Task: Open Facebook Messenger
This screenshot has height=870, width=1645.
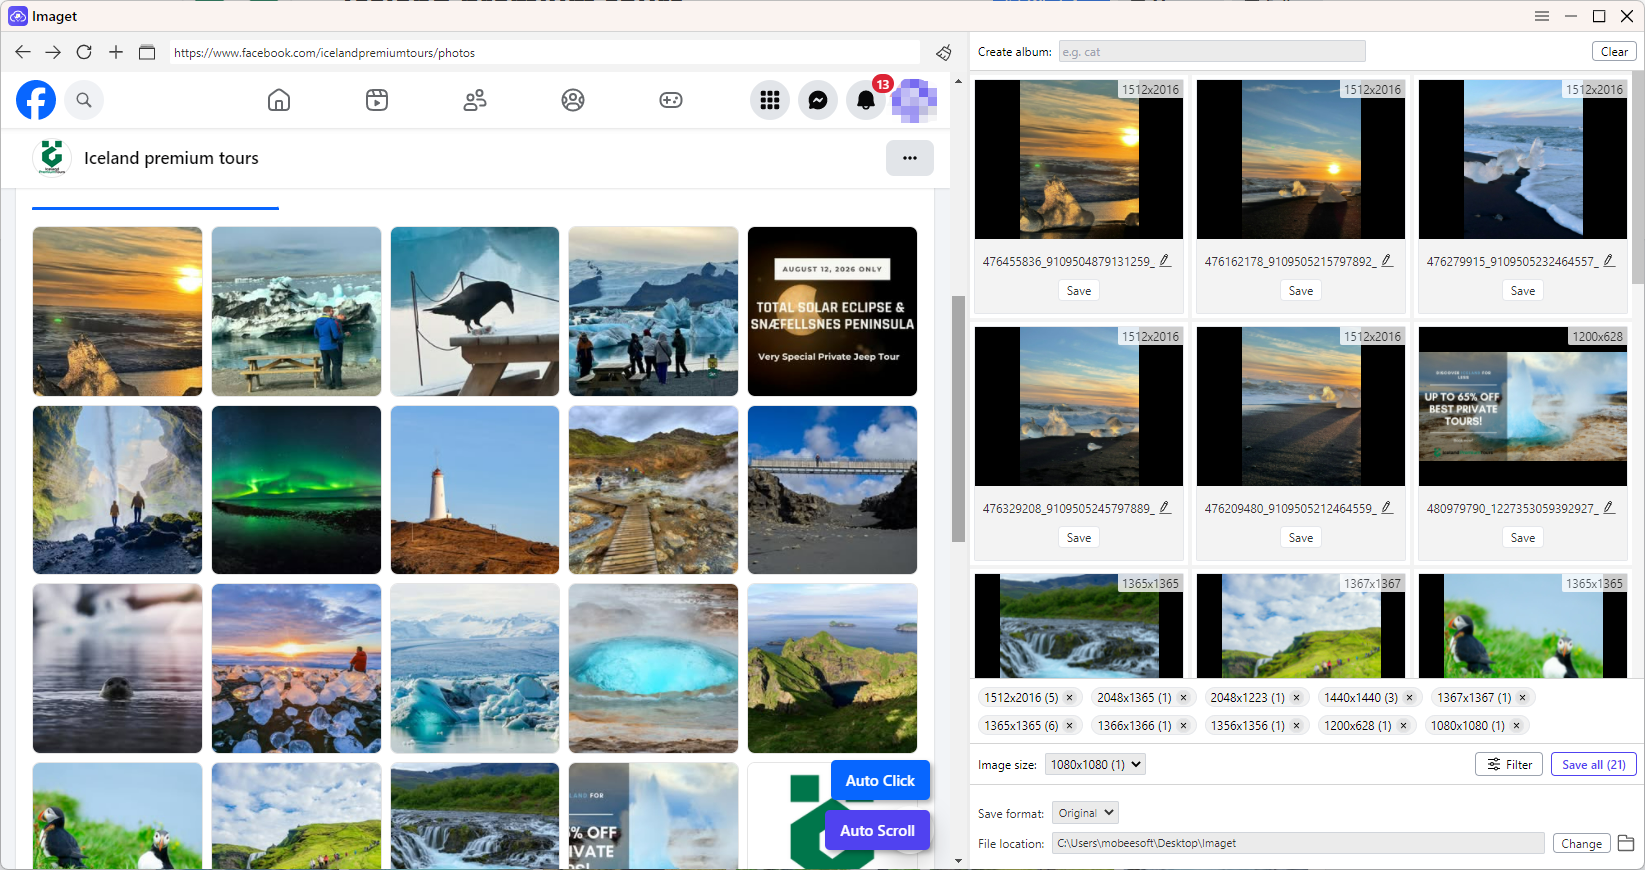Action: pyautogui.click(x=818, y=100)
